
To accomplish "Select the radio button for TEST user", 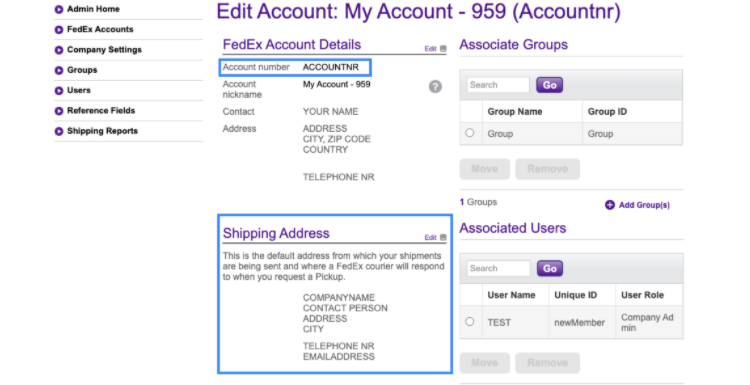I will click(x=470, y=321).
